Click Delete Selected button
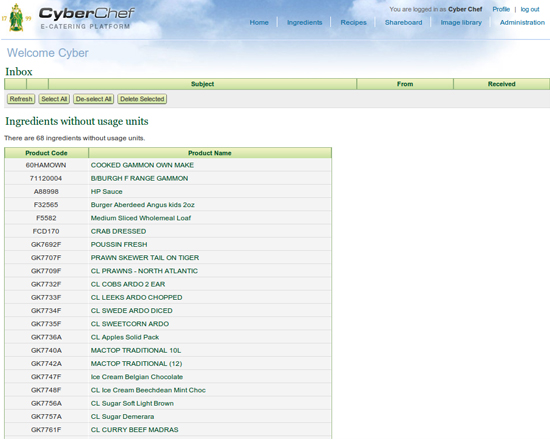 (x=142, y=99)
